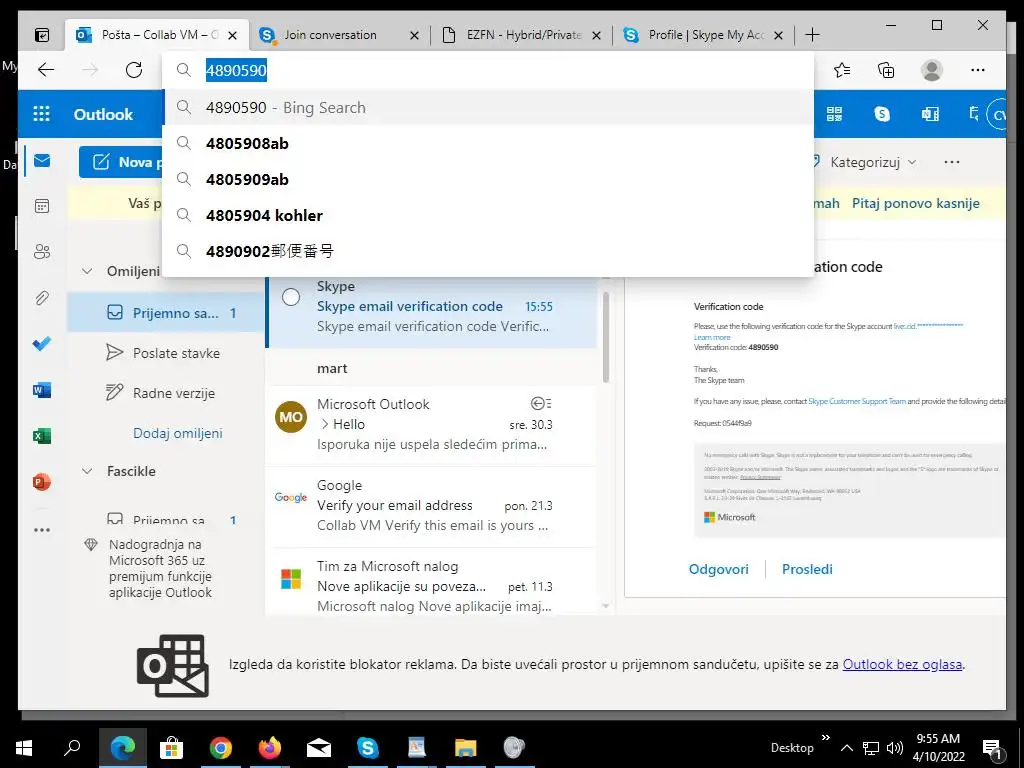This screenshot has width=1024, height=768.
Task: Click browser Back arrow
Action: 46,70
